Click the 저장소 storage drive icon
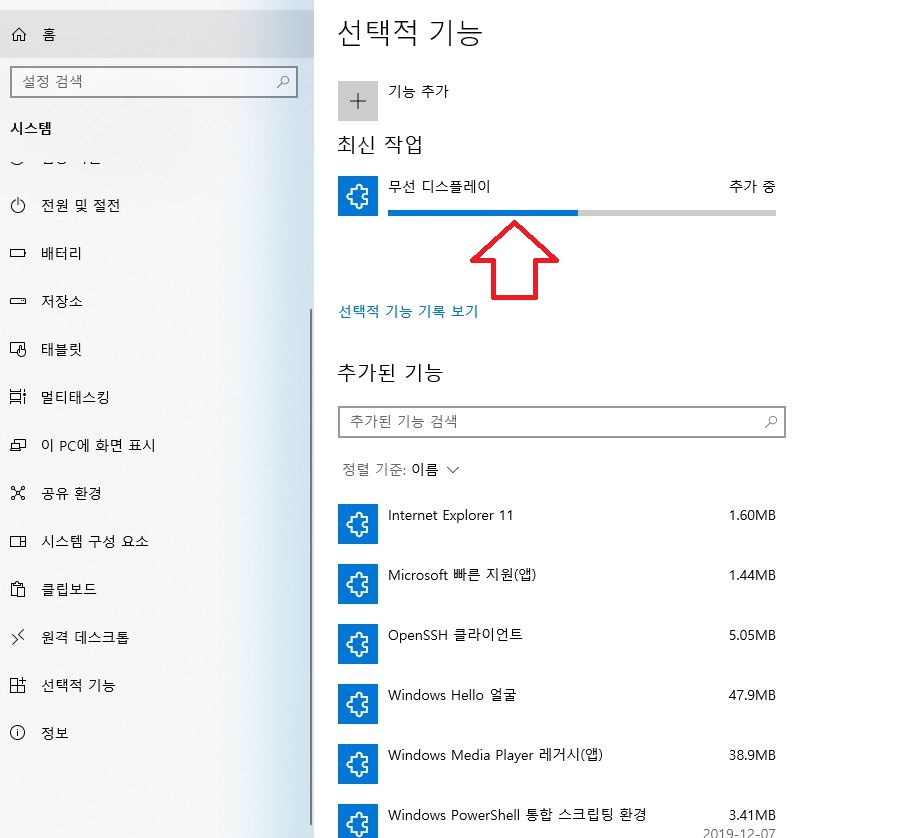 (x=20, y=301)
